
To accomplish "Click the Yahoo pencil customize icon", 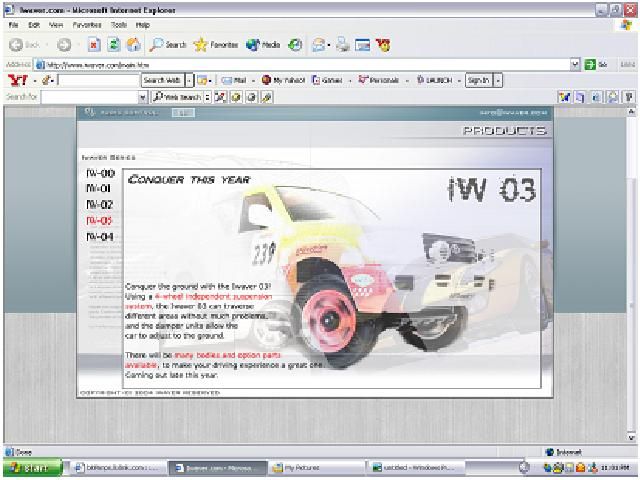I will 46,80.
